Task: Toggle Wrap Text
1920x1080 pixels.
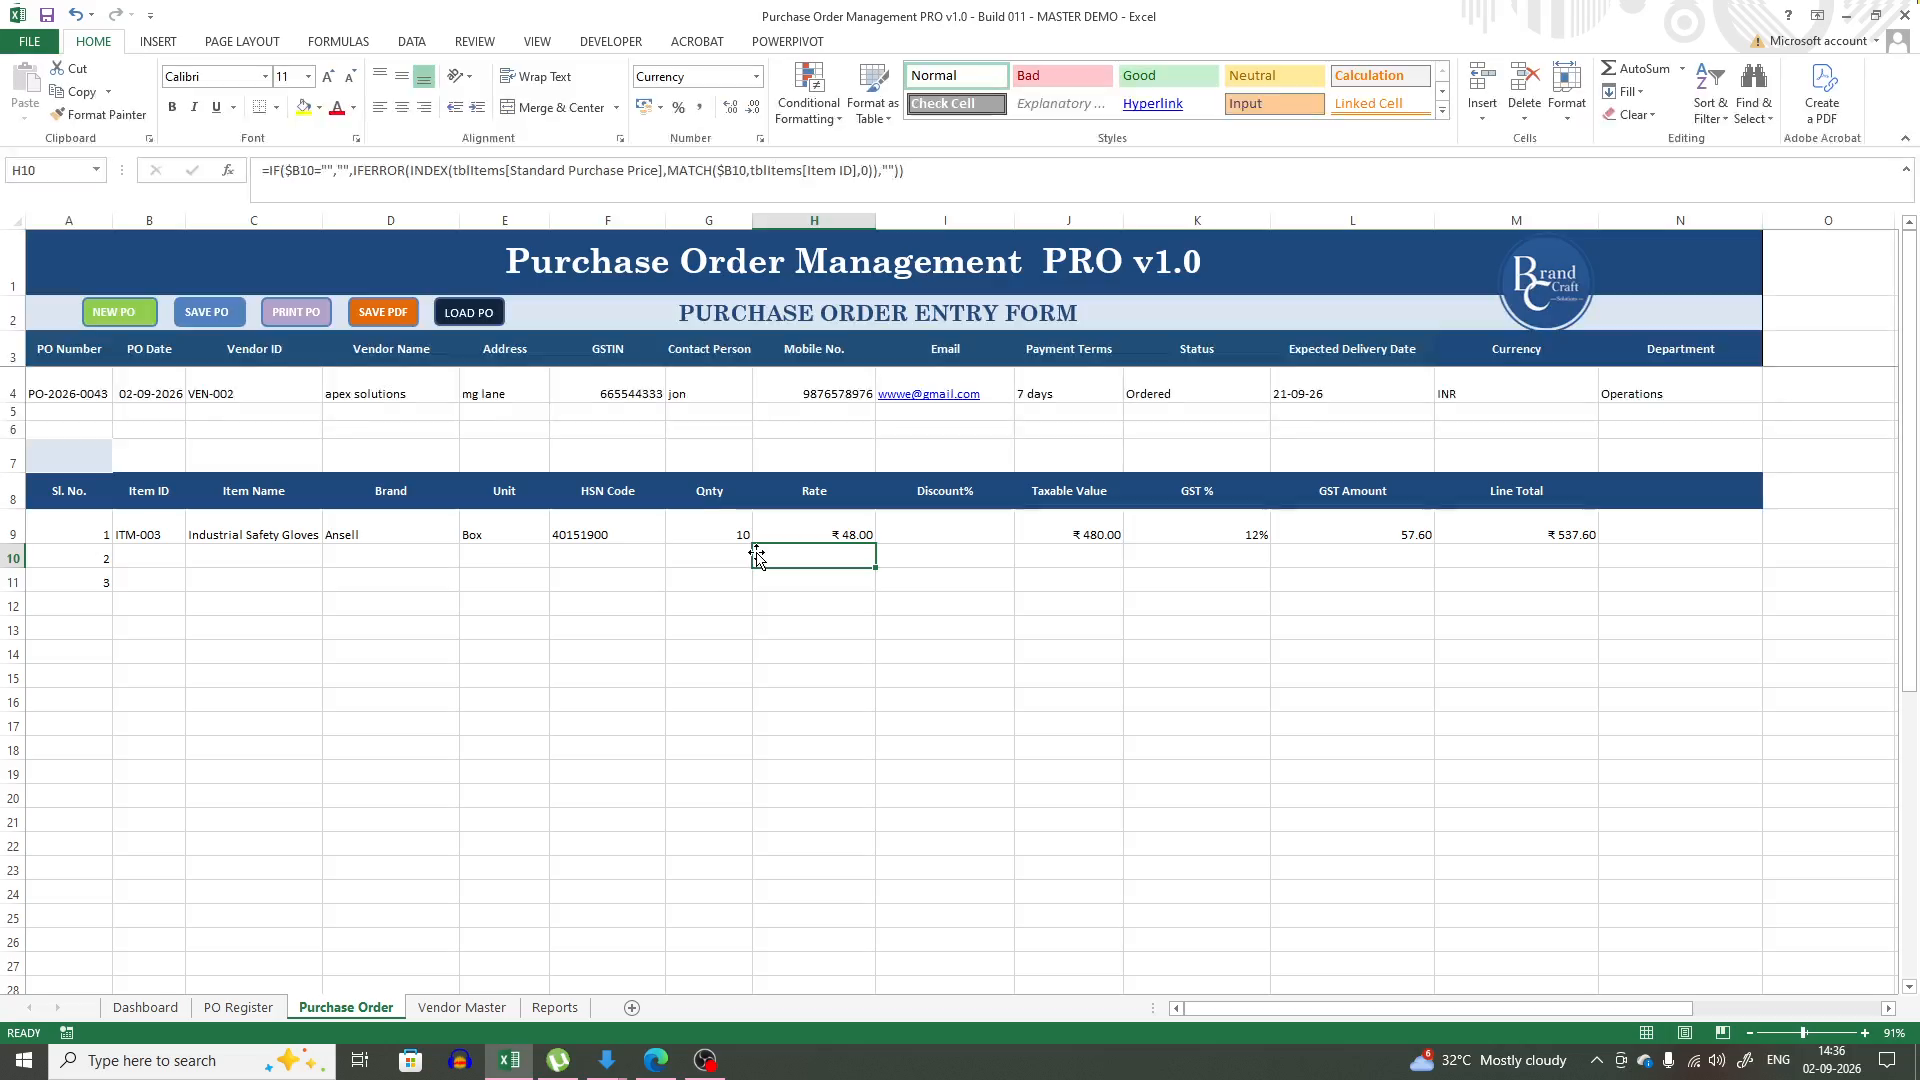Action: 535,76
